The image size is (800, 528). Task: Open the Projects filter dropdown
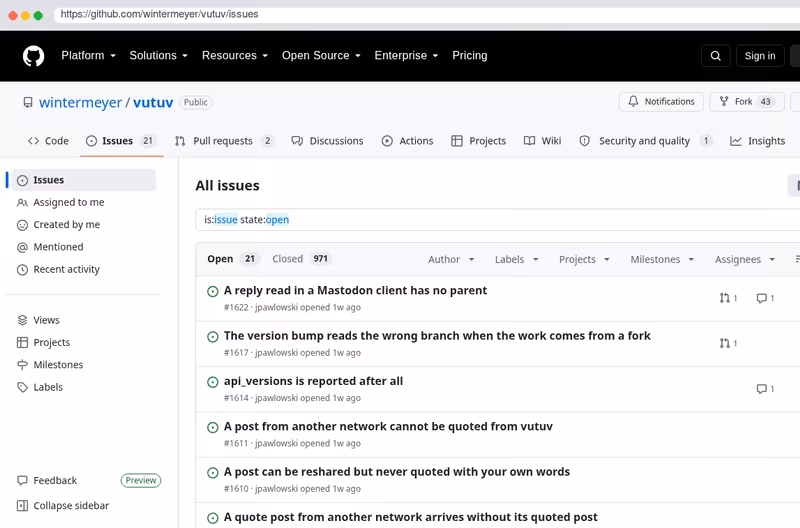coord(584,260)
